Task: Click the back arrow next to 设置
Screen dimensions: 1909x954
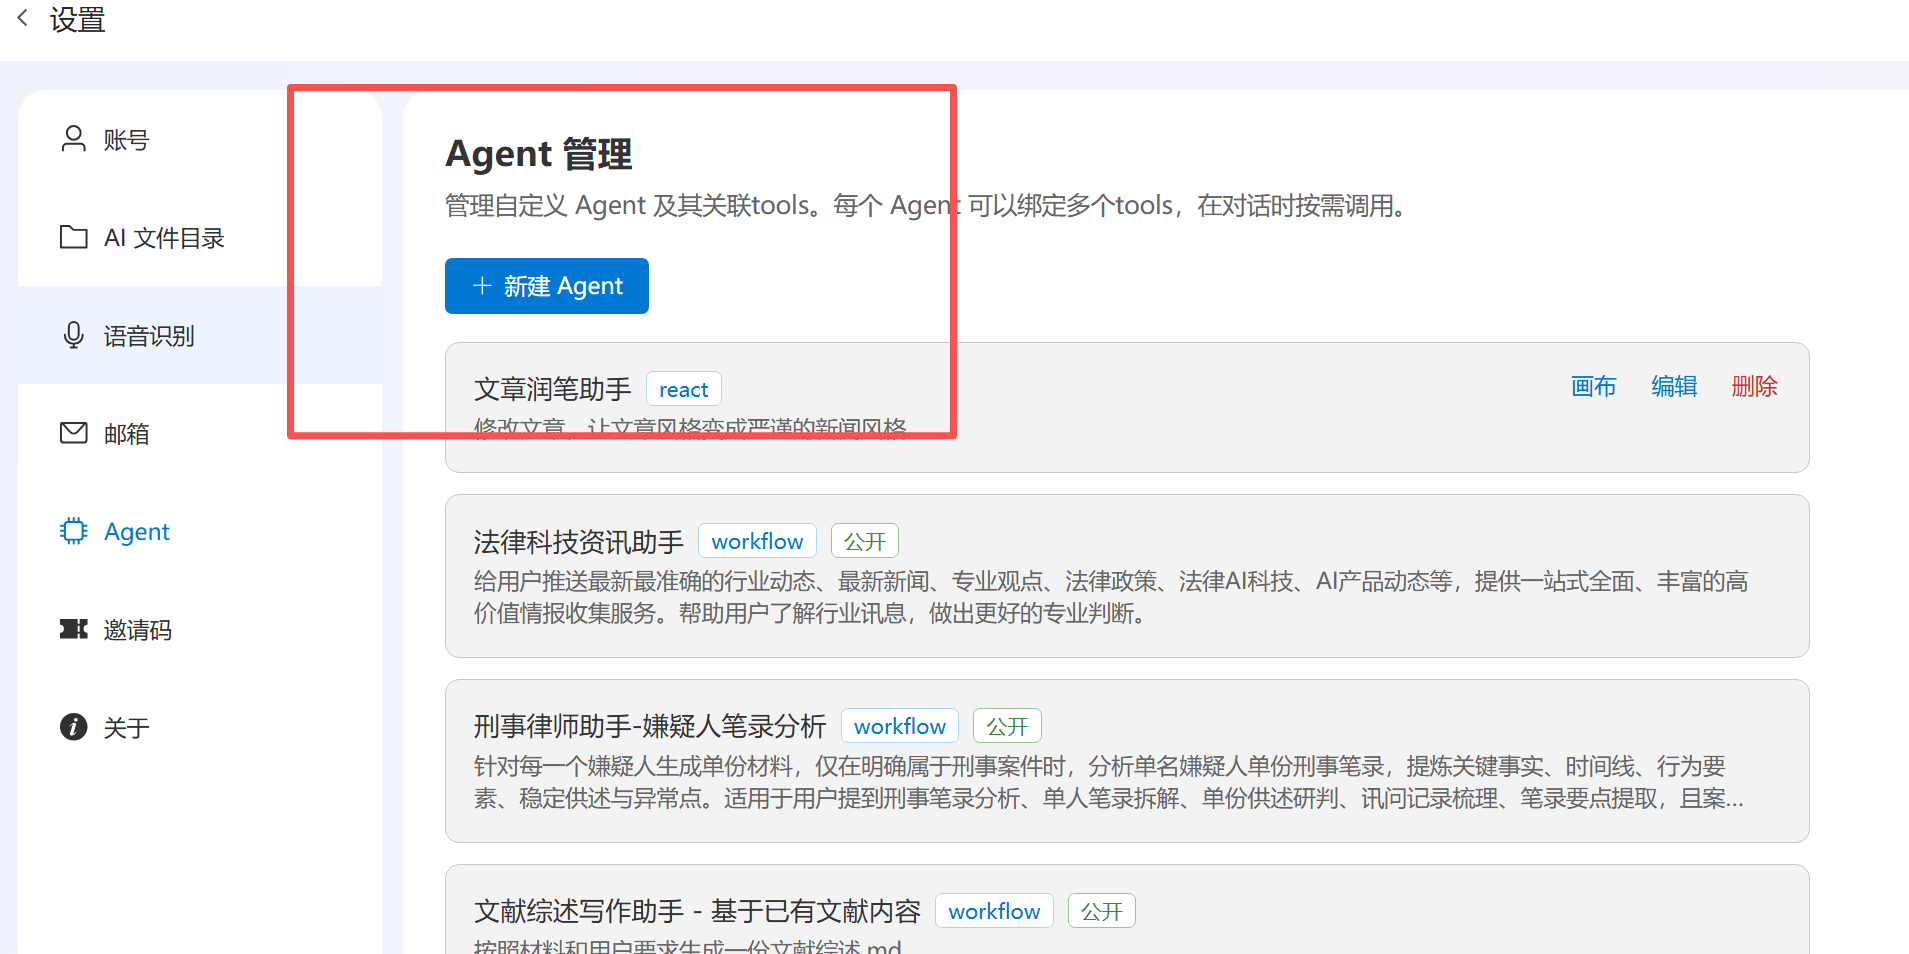Action: click(x=23, y=18)
